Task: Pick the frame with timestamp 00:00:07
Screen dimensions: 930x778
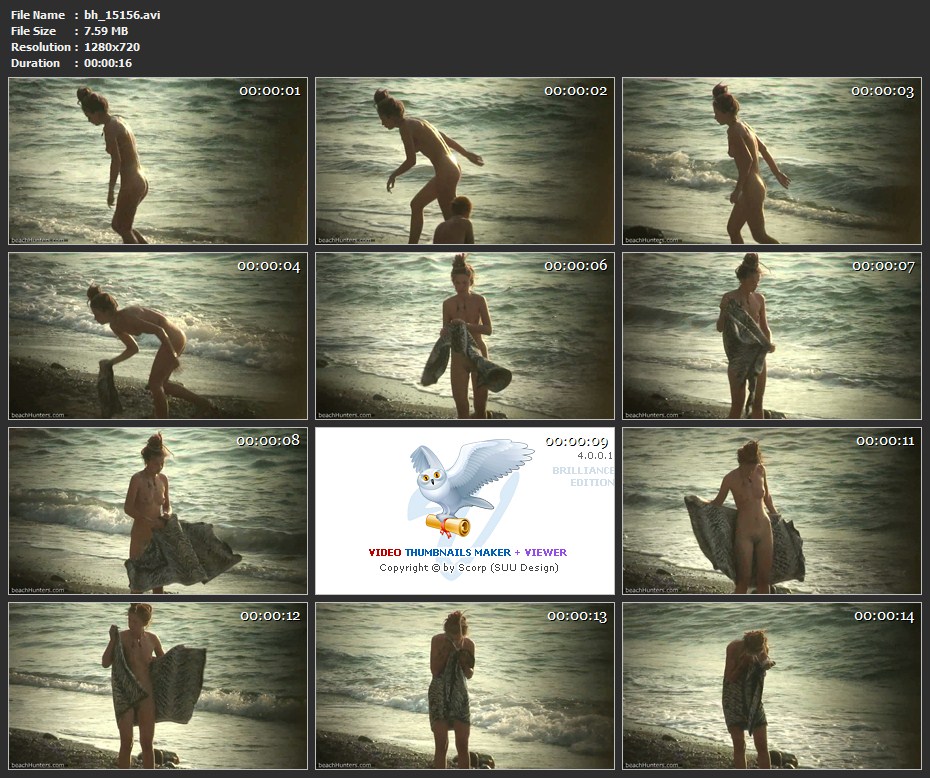Action: pos(771,336)
